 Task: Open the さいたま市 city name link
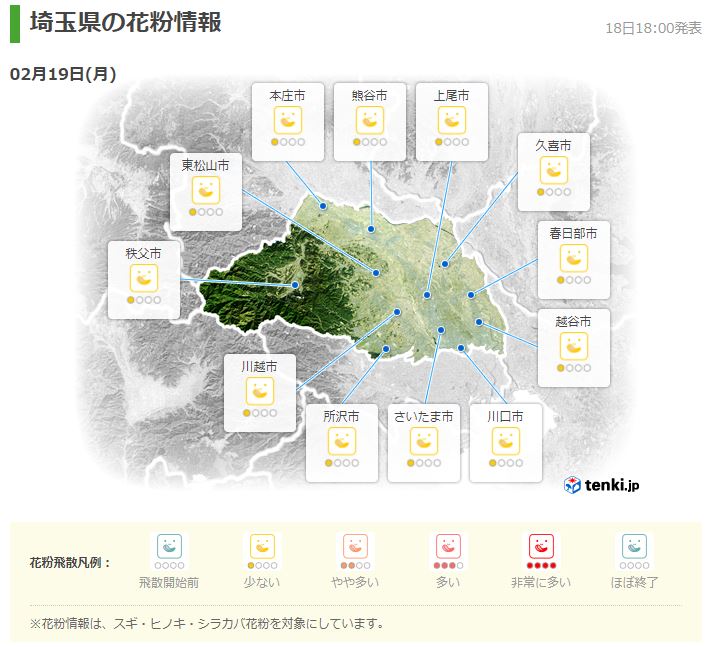coord(424,416)
